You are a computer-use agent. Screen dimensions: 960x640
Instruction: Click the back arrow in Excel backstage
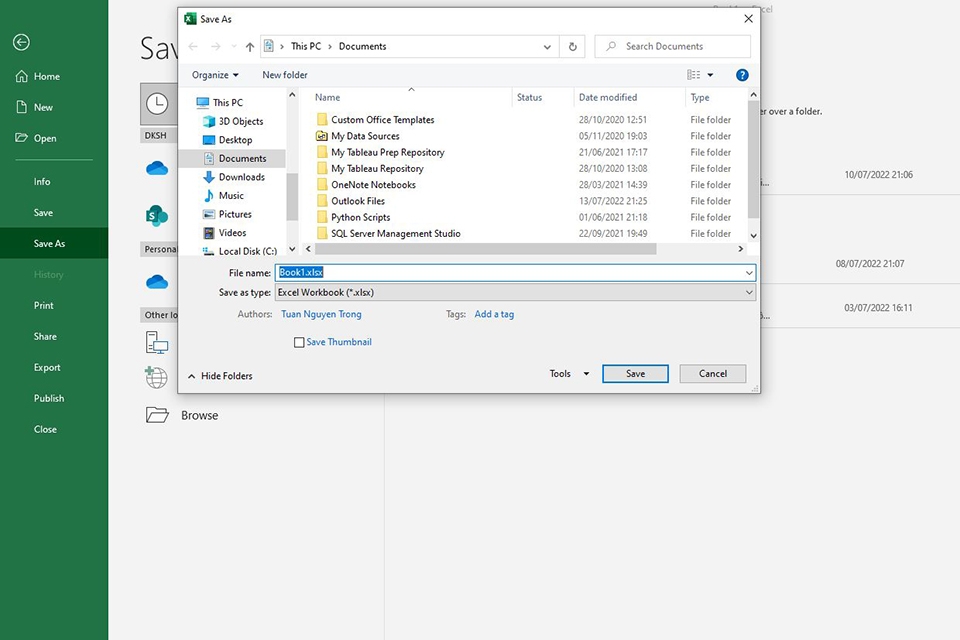[x=21, y=42]
